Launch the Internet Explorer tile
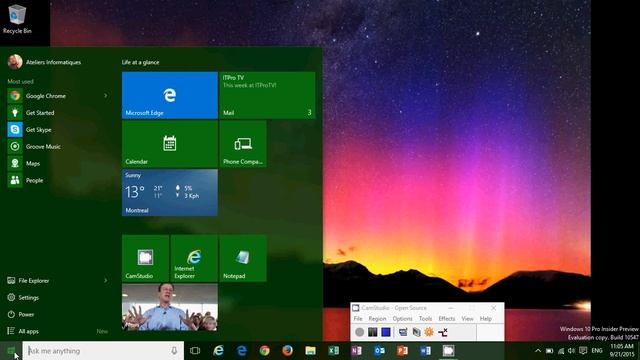This screenshot has height=360, width=640. pyautogui.click(x=194, y=258)
